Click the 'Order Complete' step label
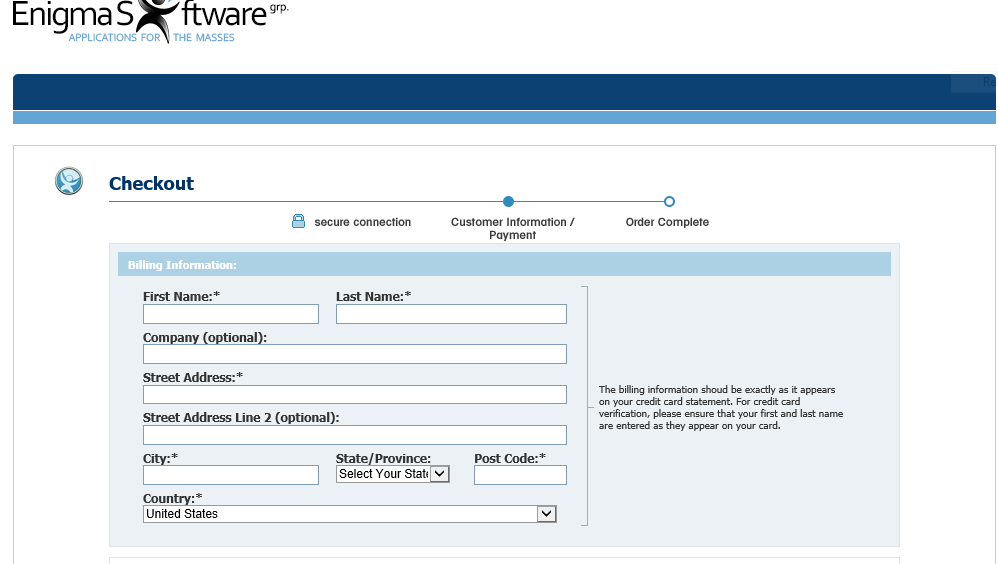The height and width of the screenshot is (564, 998). tap(667, 222)
